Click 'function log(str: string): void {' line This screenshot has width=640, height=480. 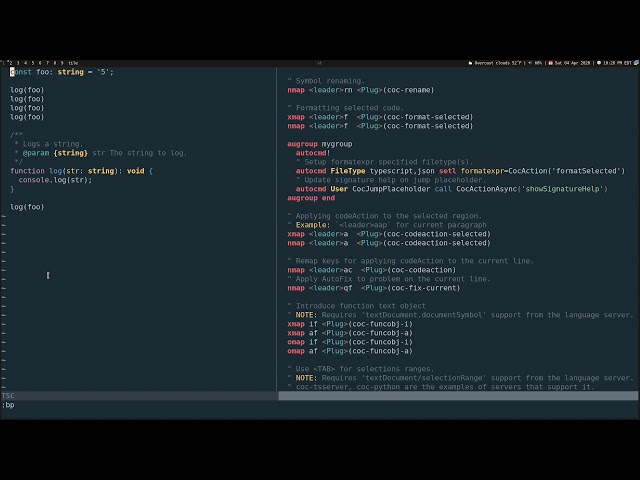[81, 171]
